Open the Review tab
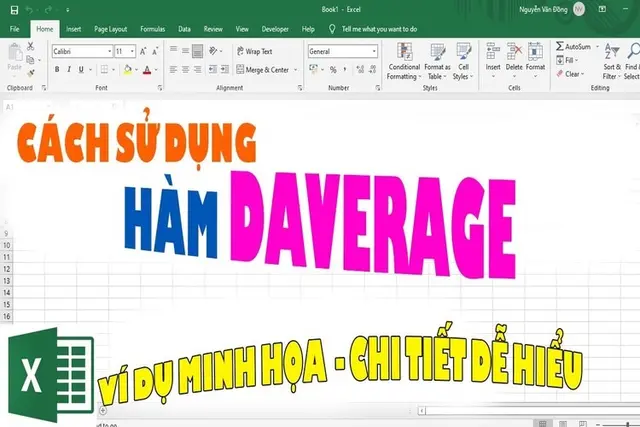 point(213,29)
